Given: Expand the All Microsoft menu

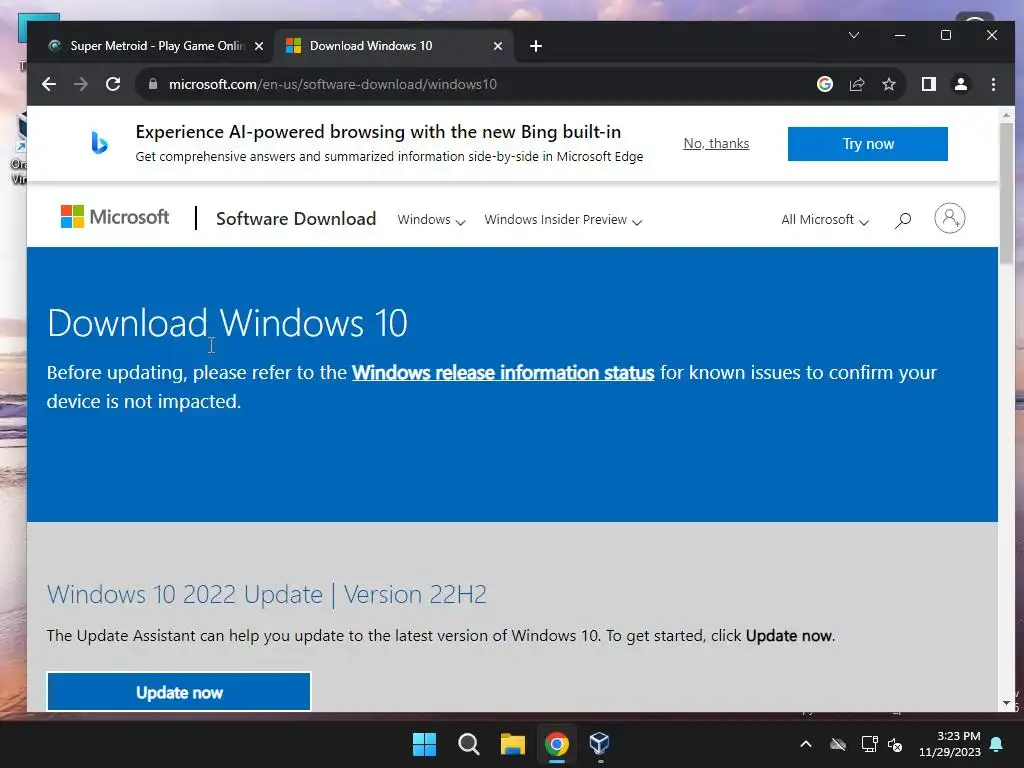Looking at the screenshot, I should [825, 220].
